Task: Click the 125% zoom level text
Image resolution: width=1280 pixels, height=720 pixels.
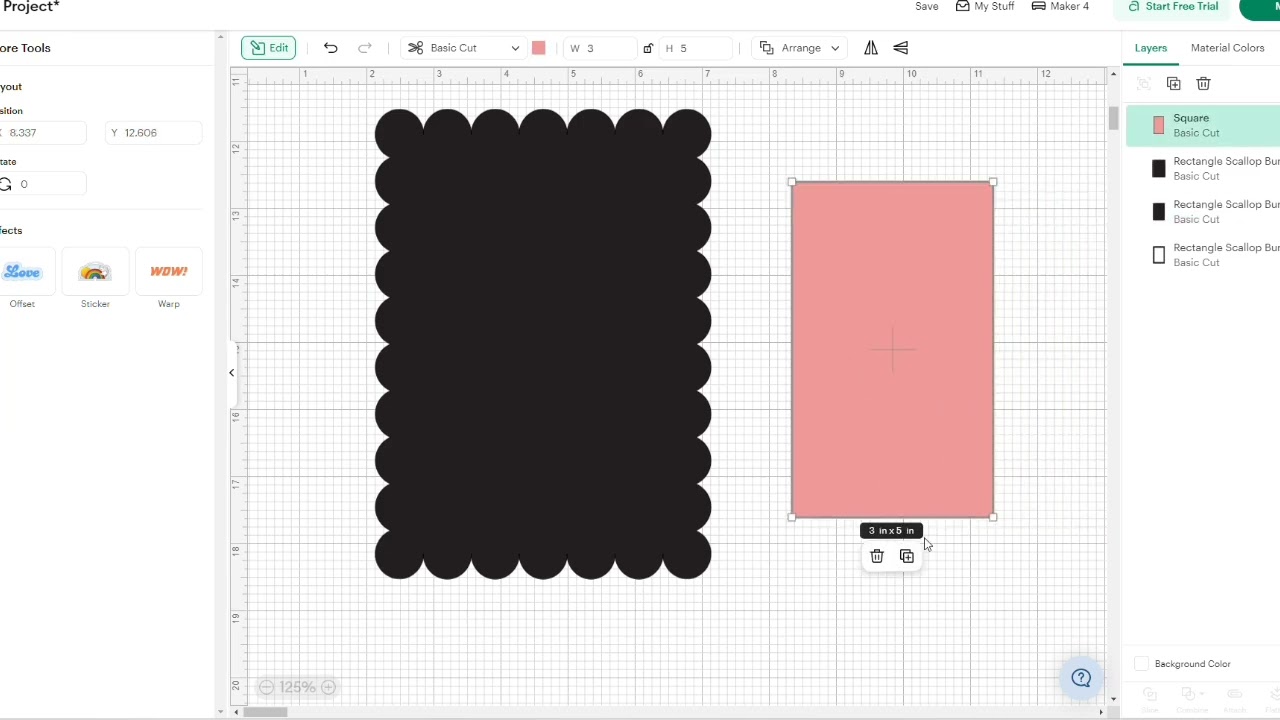Action: [x=297, y=687]
